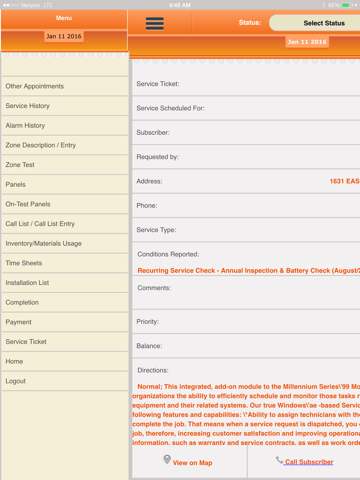The image size is (360, 480).
Task: Tap the 'Address:' row label
Action: (x=149, y=181)
